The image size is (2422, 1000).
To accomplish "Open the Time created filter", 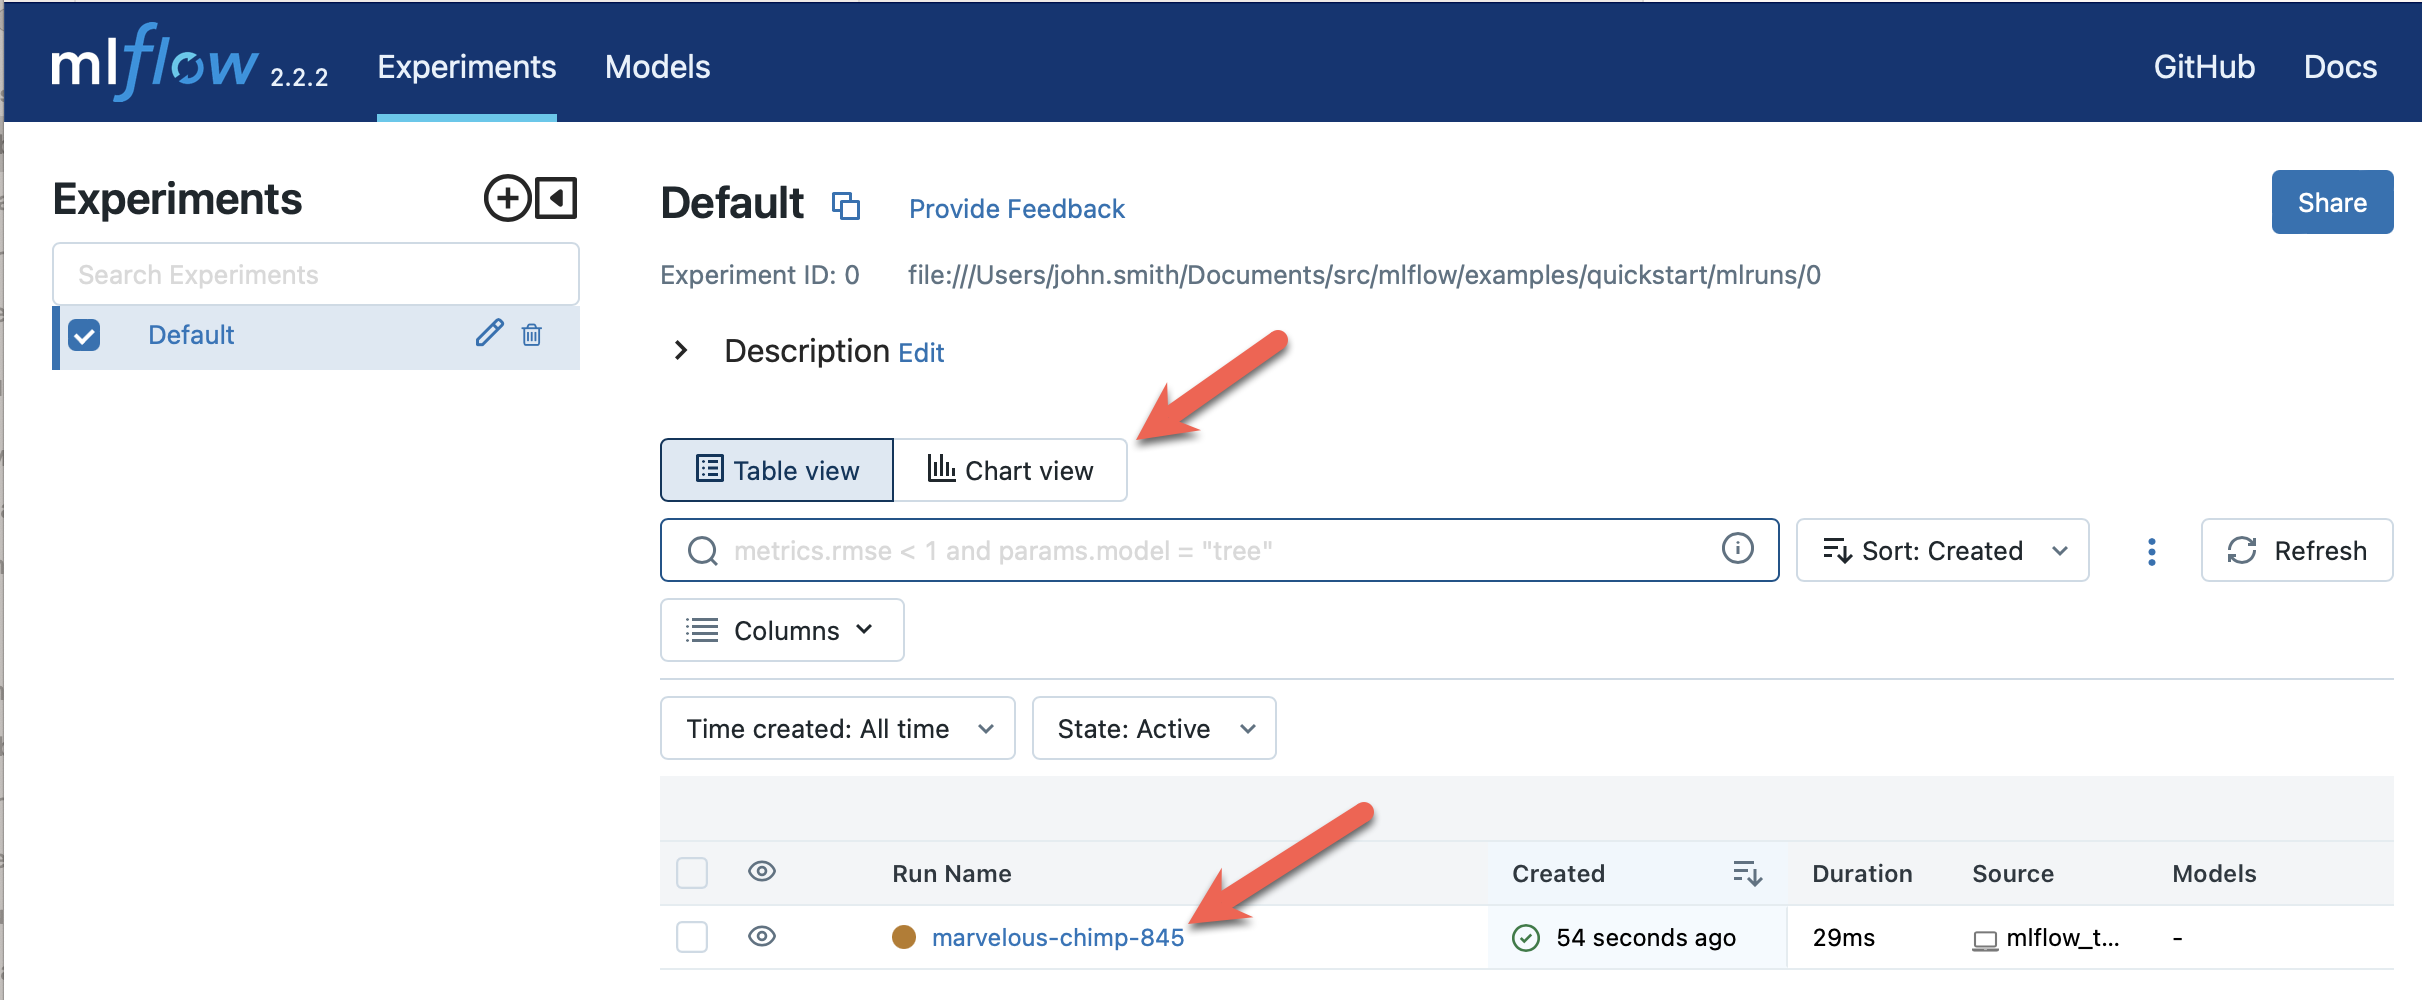I will tap(837, 728).
